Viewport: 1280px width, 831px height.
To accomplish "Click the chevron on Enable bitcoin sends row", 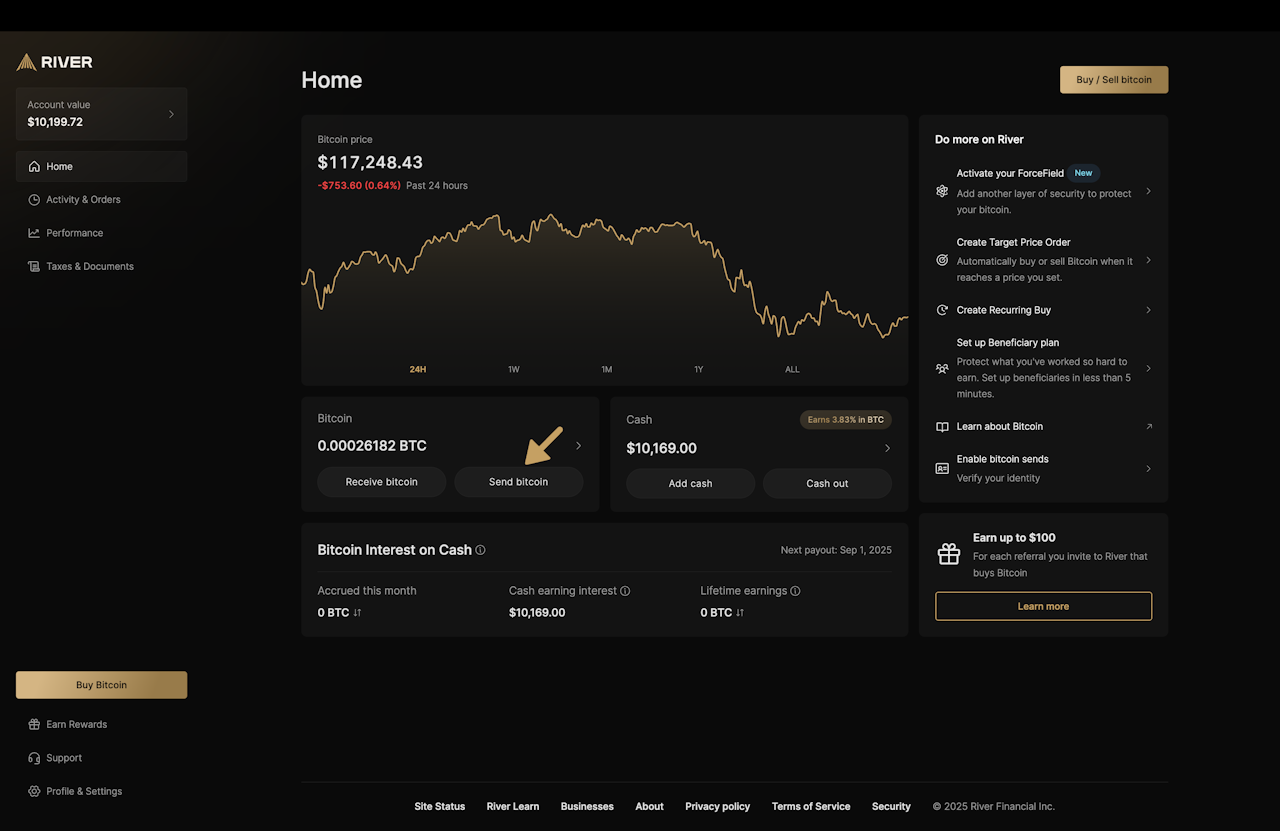I will (x=1148, y=468).
